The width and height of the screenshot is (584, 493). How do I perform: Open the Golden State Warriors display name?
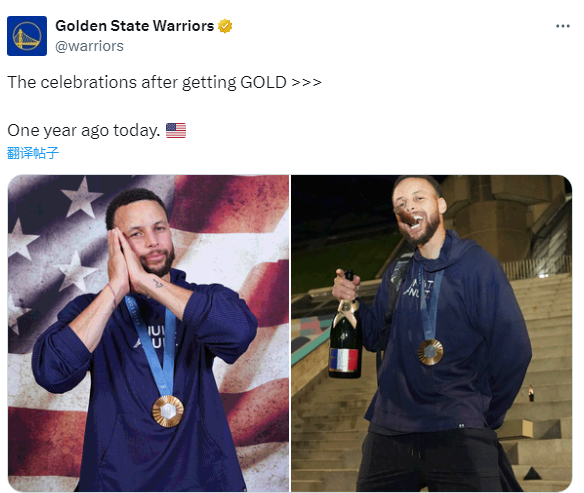tap(134, 26)
